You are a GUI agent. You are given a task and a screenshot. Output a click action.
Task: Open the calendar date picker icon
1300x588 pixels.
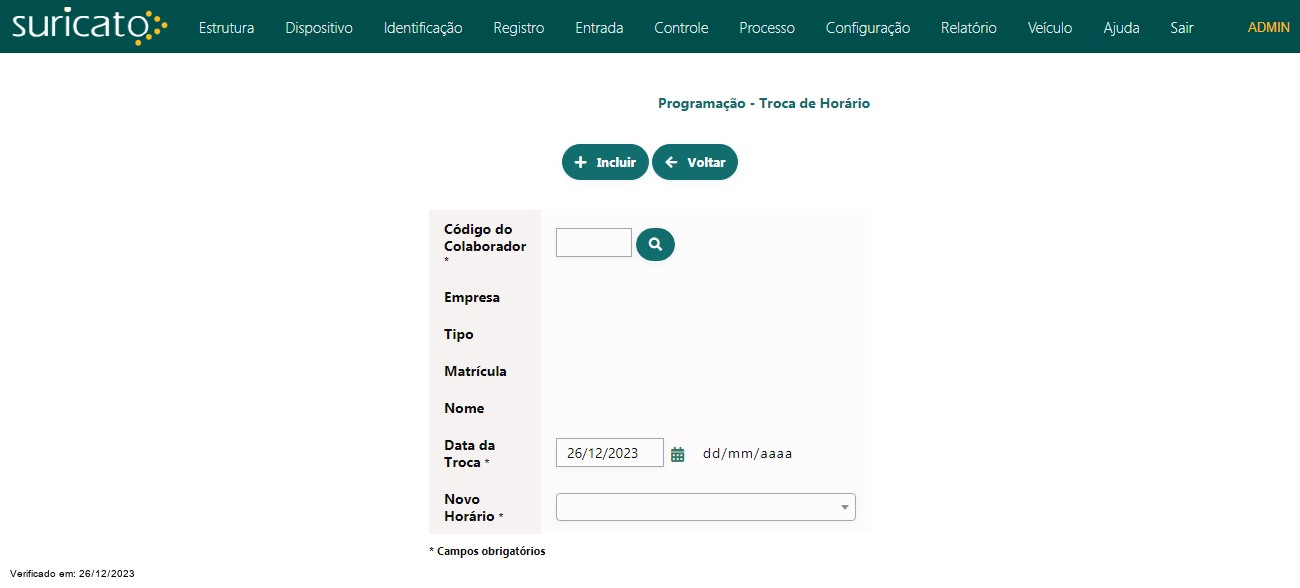click(x=678, y=454)
